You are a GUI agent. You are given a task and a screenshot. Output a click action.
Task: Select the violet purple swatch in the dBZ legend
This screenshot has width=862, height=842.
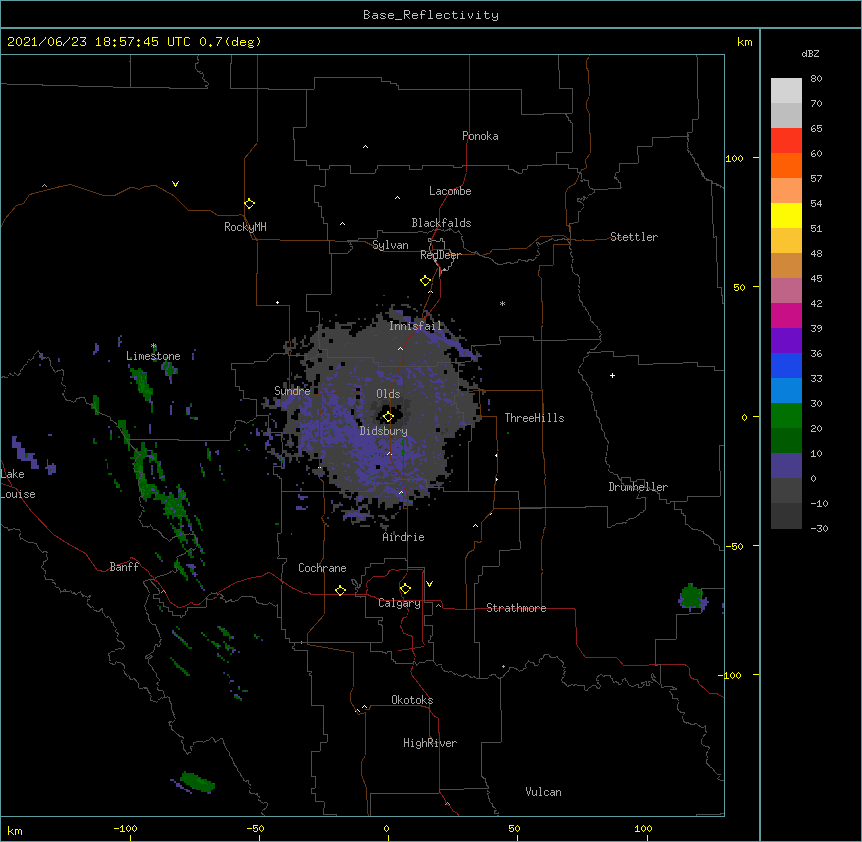(x=786, y=341)
